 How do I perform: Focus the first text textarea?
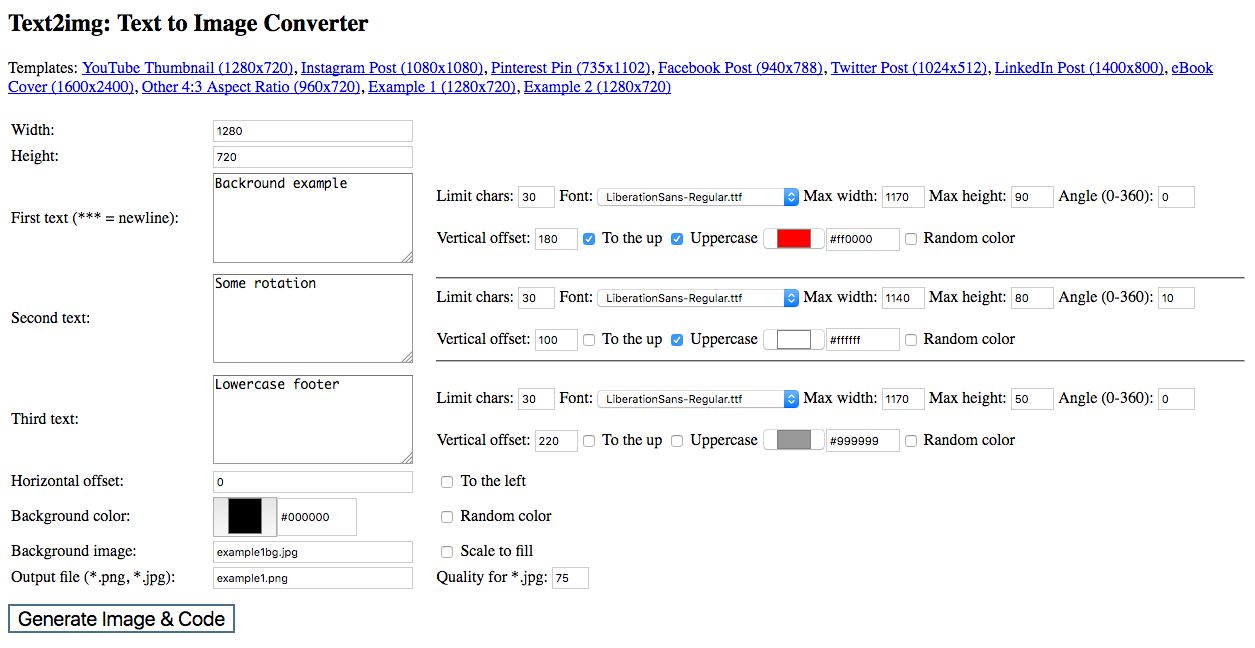tap(312, 218)
